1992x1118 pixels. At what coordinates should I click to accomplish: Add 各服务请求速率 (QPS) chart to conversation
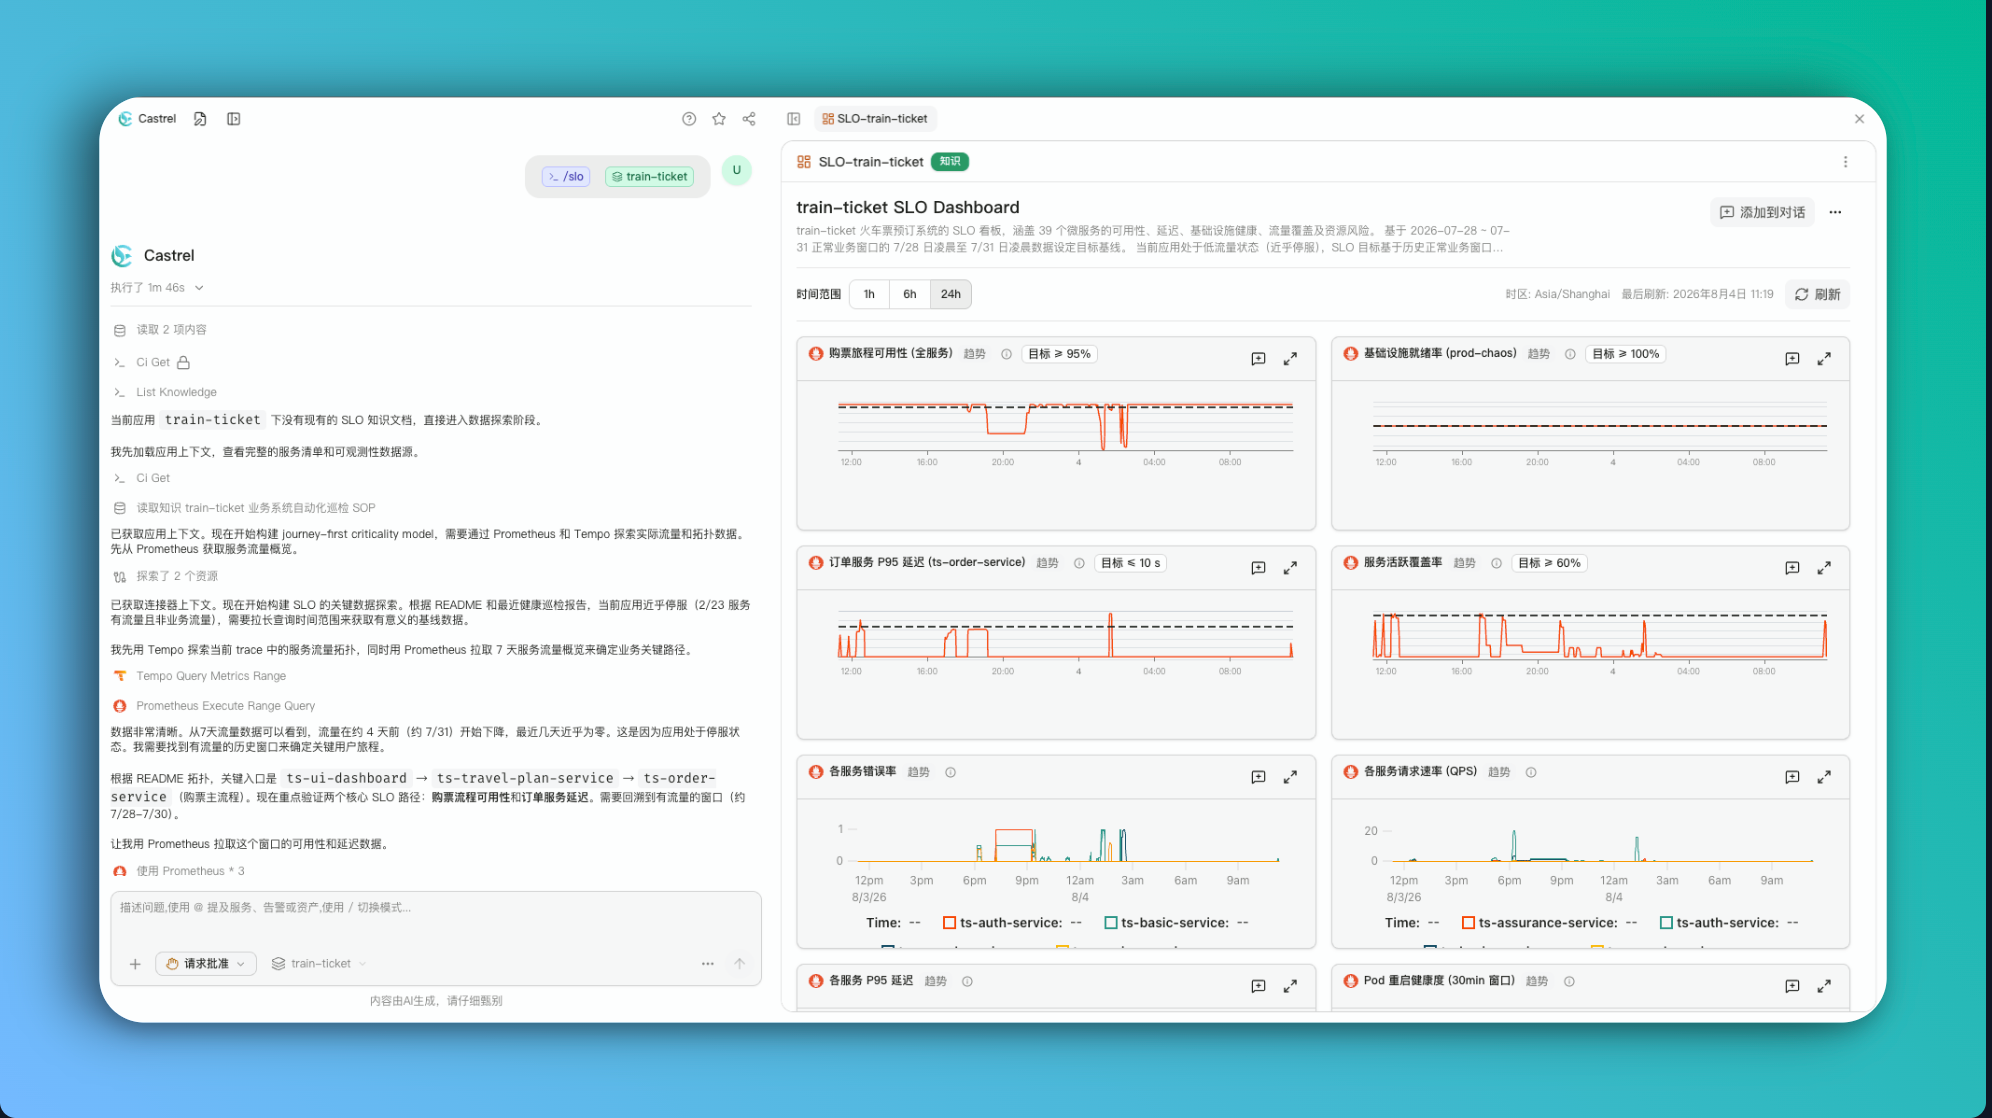pos(1793,777)
